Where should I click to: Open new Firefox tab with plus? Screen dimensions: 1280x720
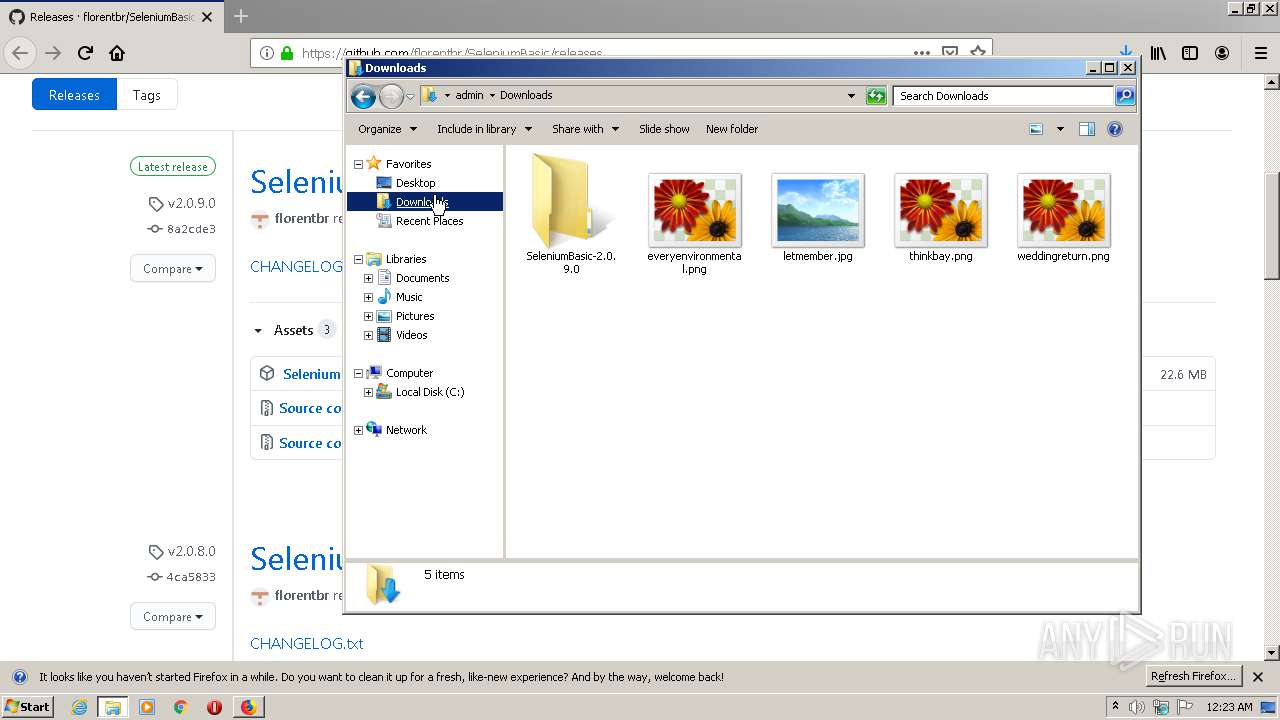point(241,16)
